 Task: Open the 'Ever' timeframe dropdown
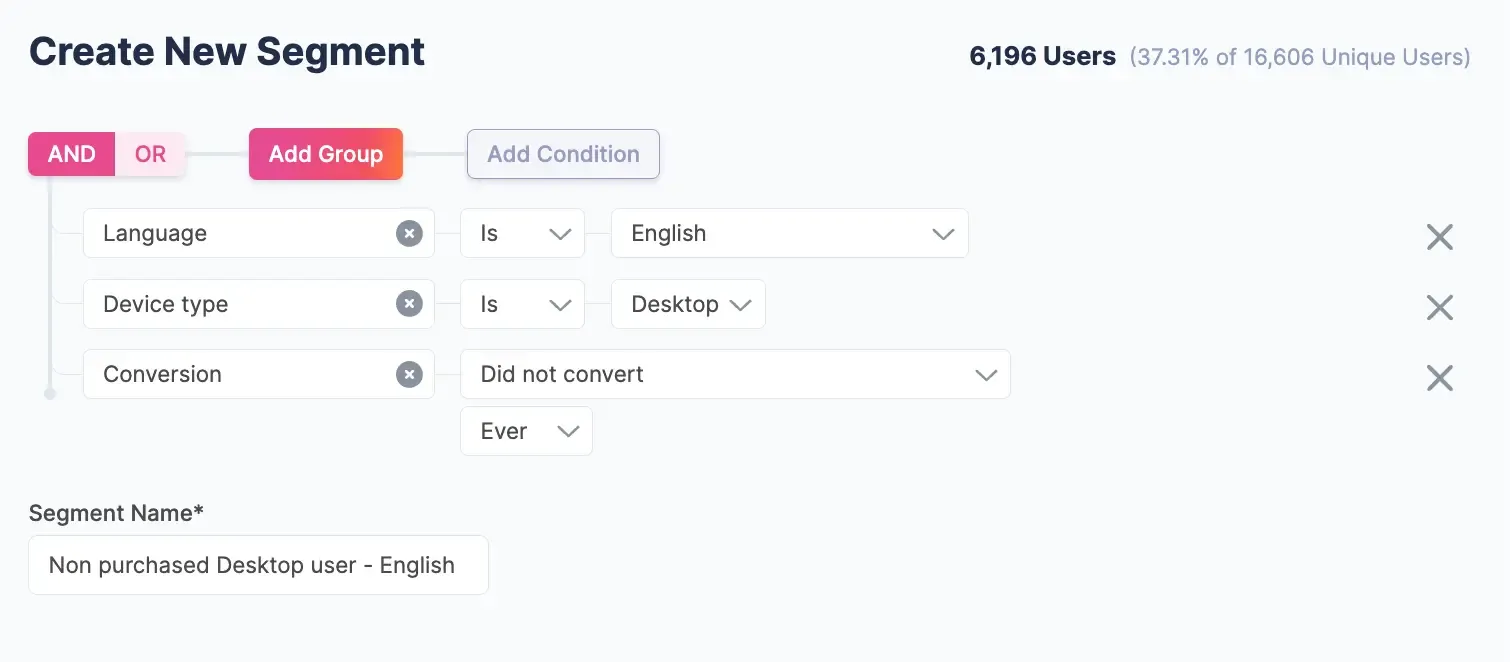(x=526, y=430)
